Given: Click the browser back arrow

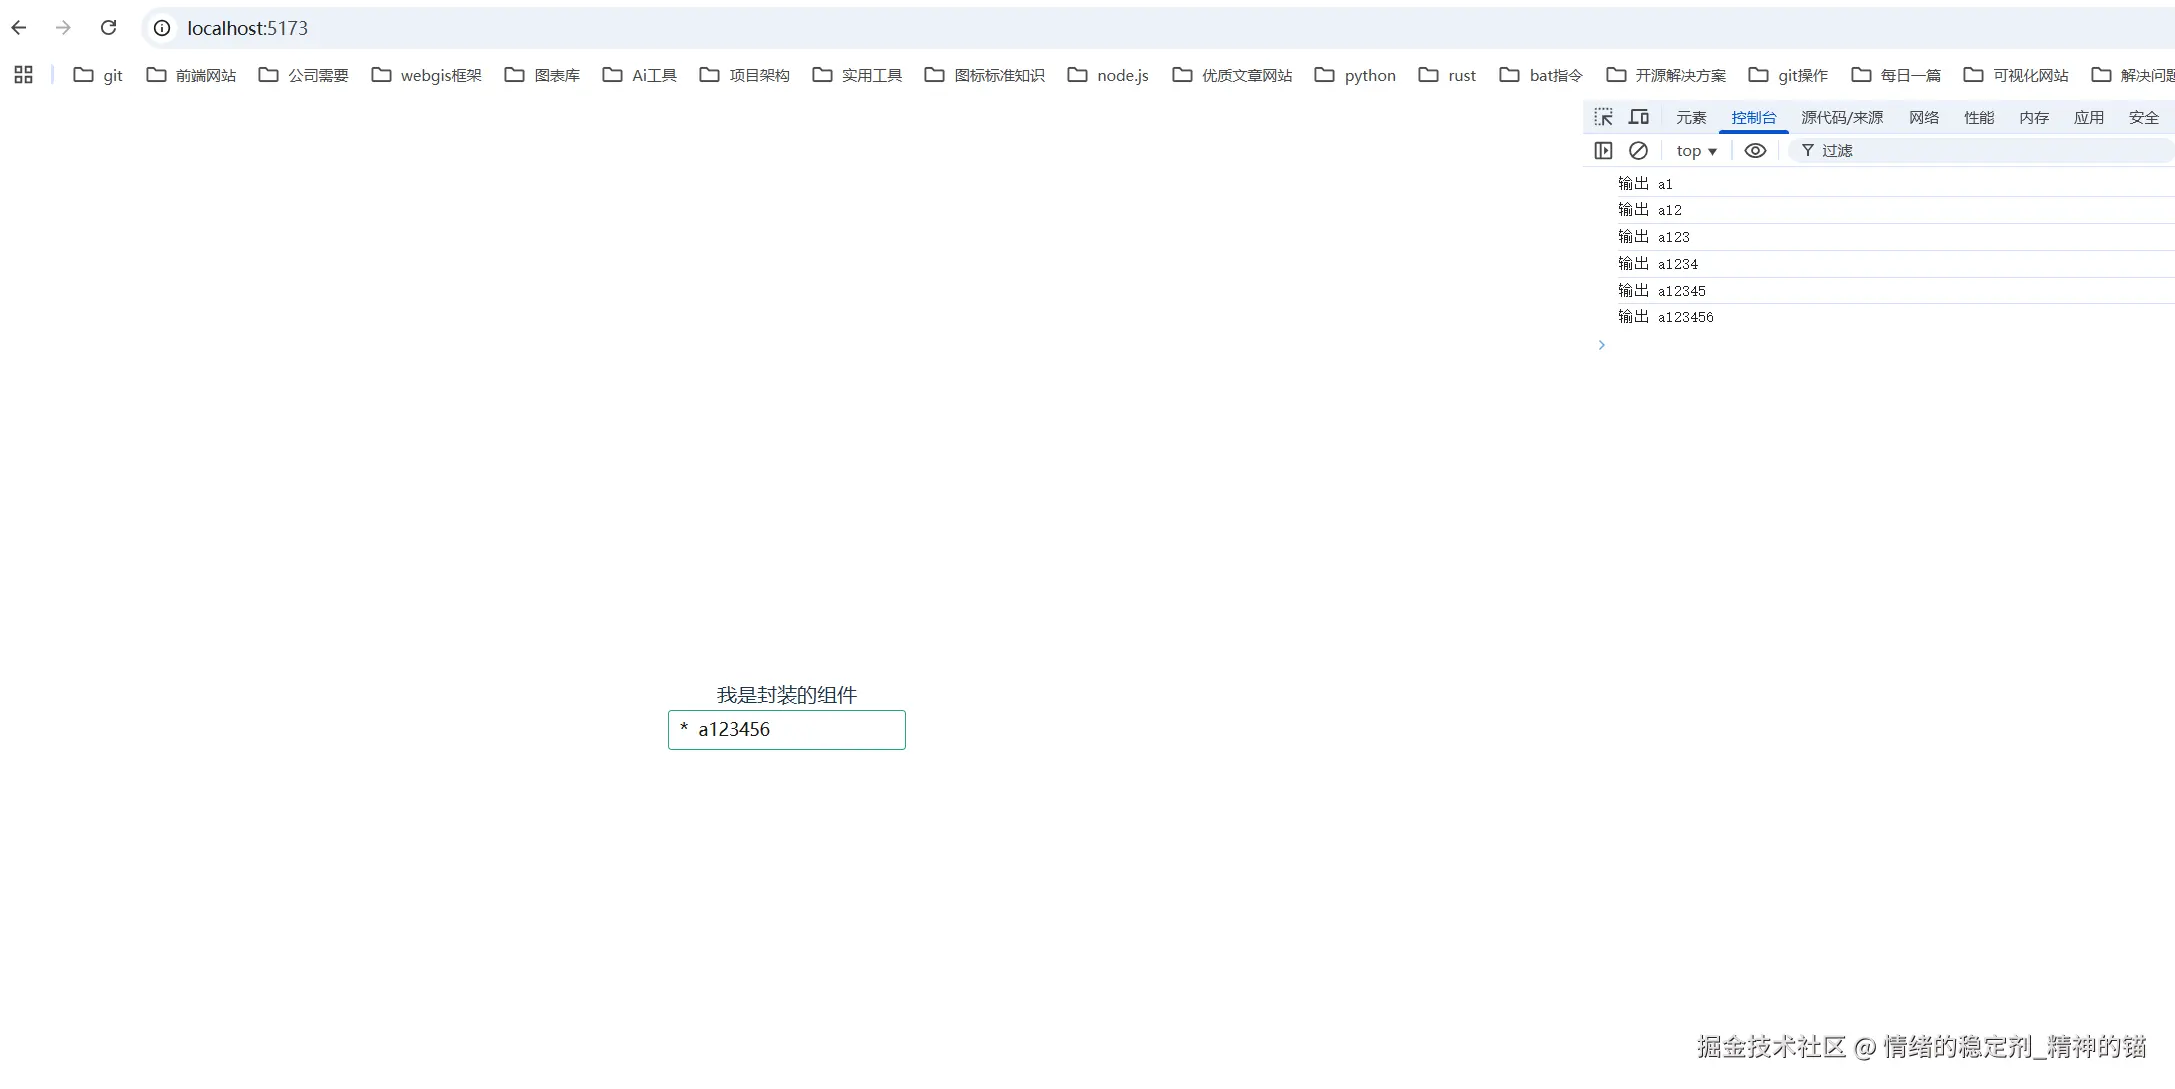Looking at the screenshot, I should tap(19, 28).
